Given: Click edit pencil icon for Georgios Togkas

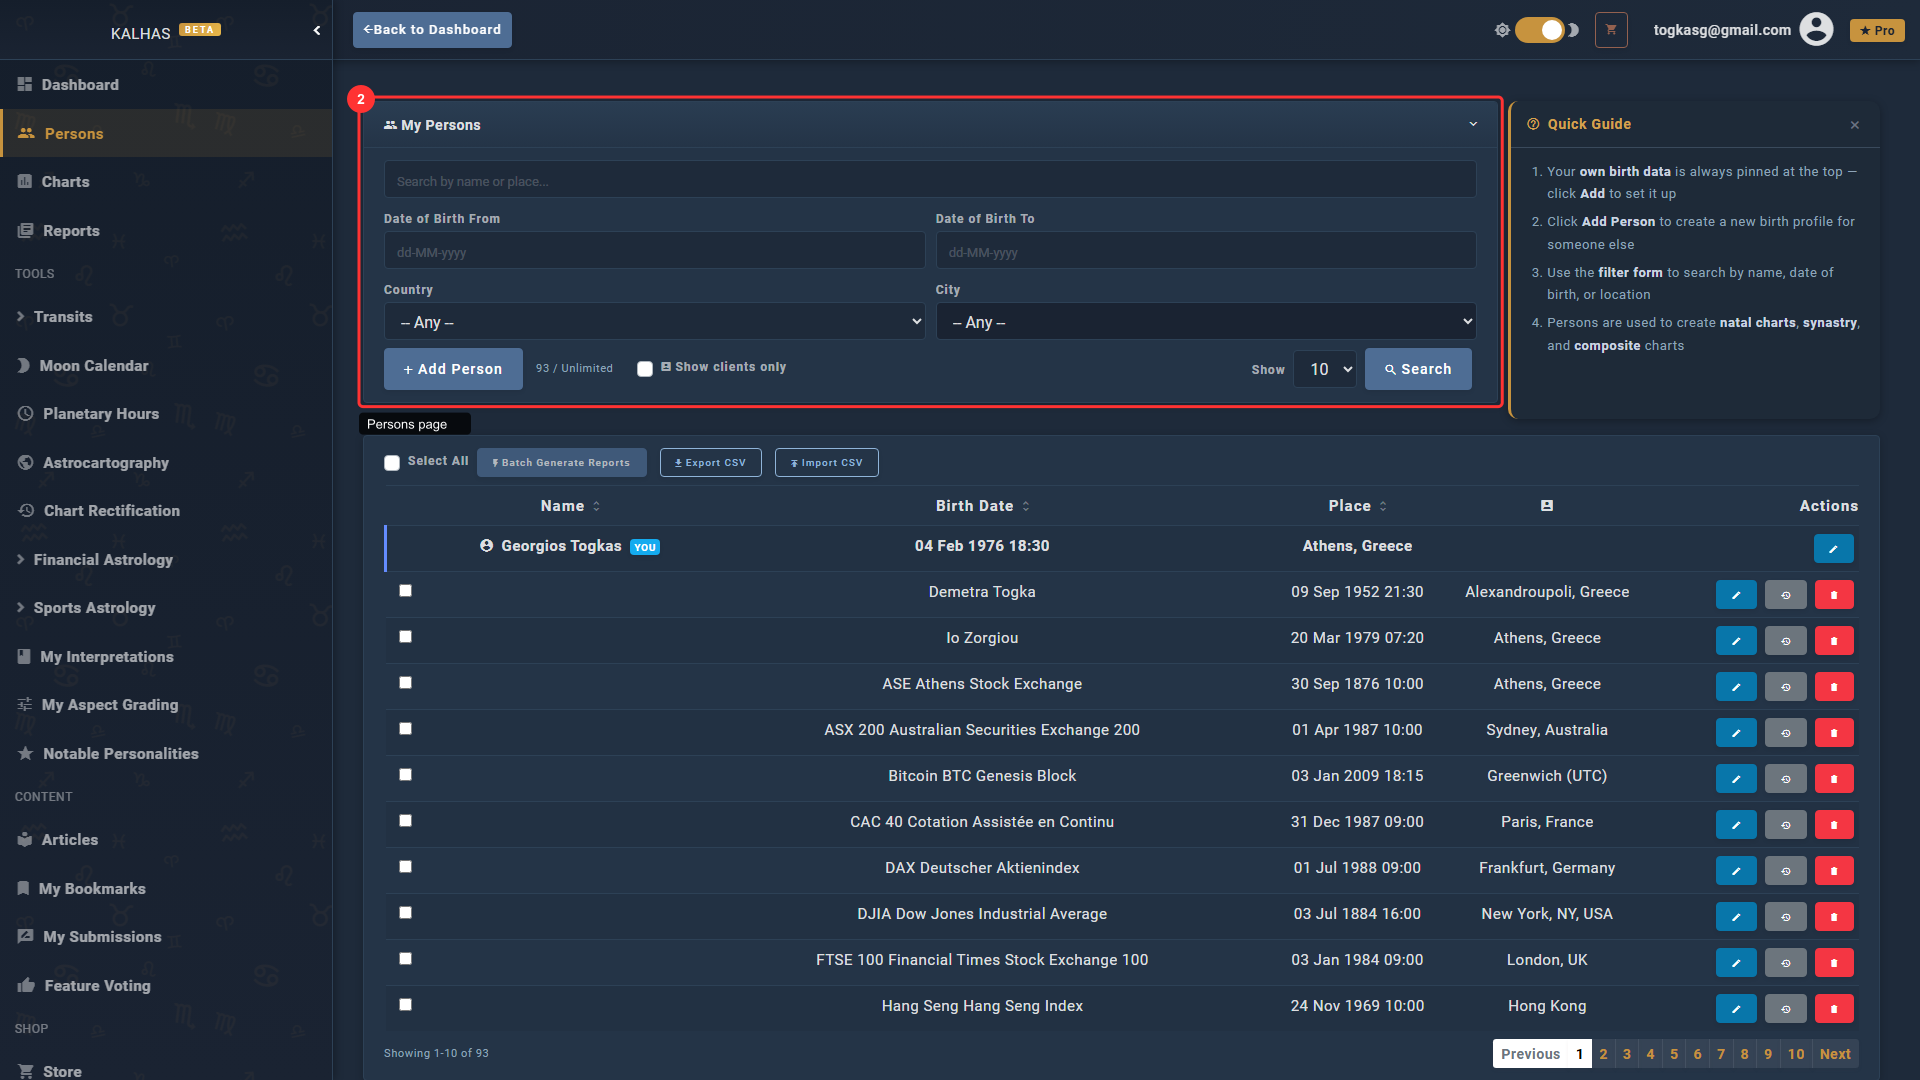Looking at the screenshot, I should coord(1833,549).
